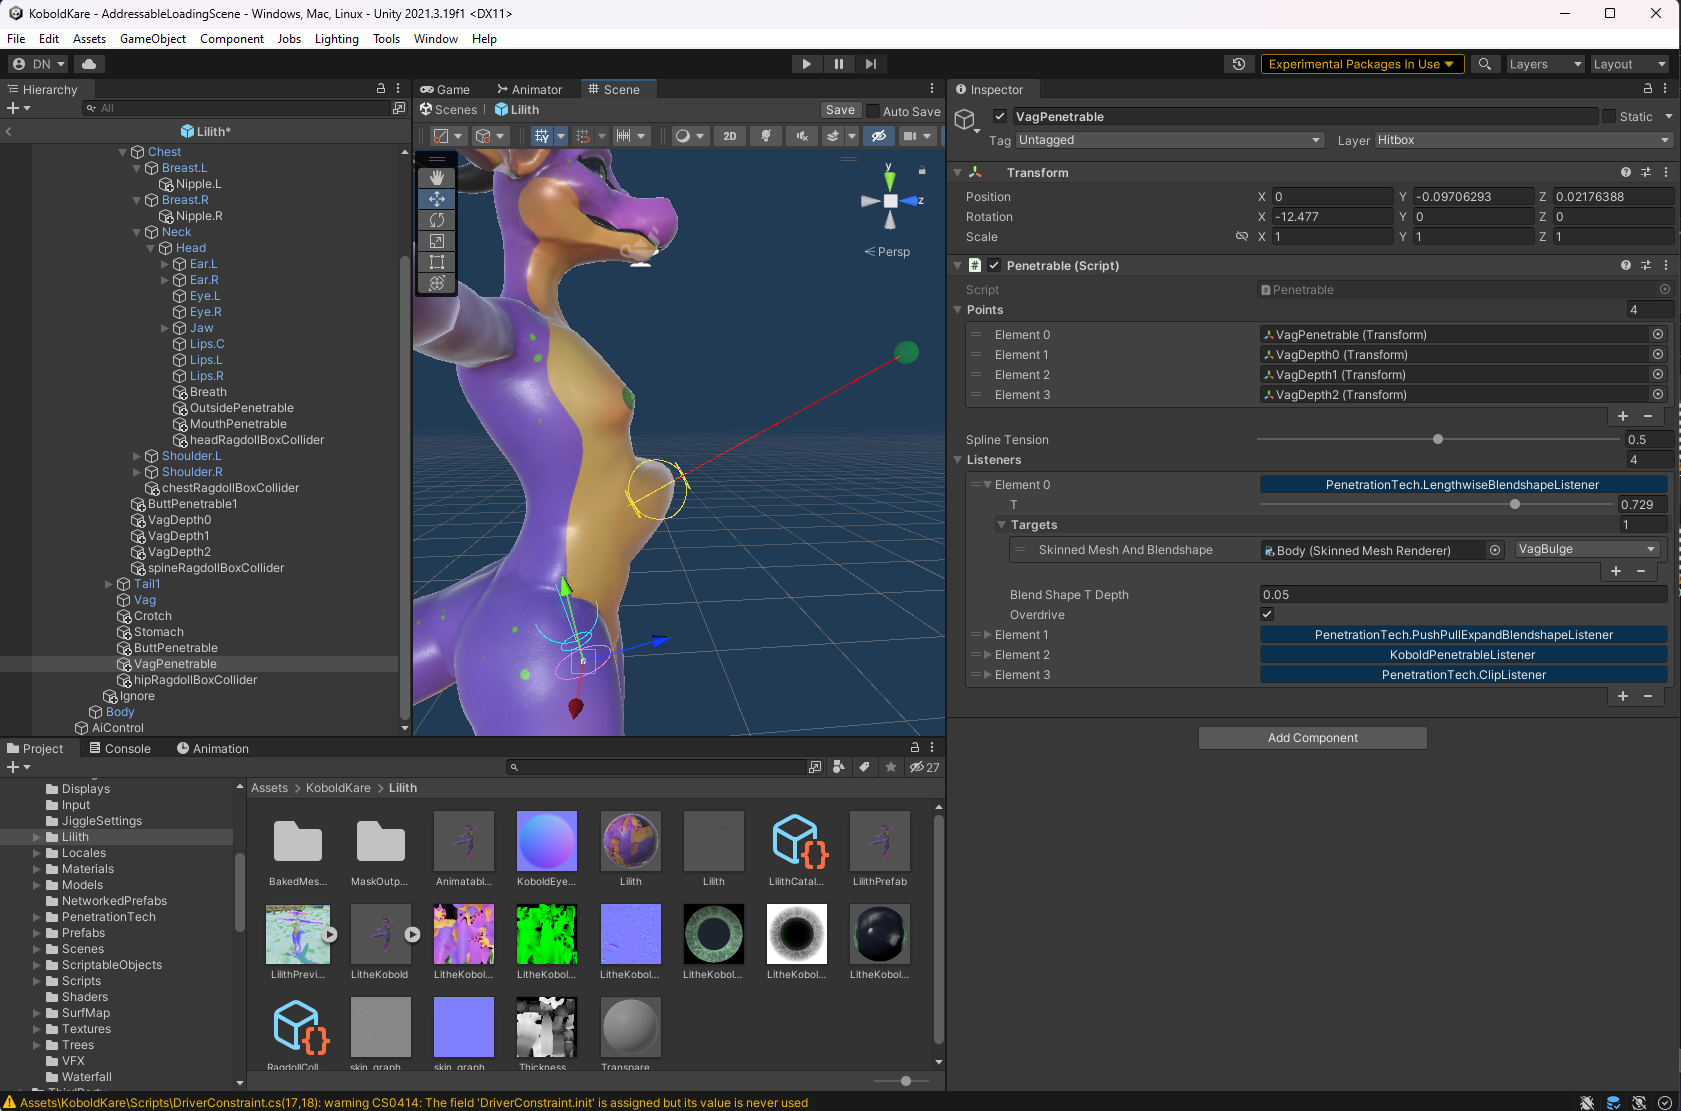The width and height of the screenshot is (1681, 1111).
Task: Open Layer dropdown showing Hitbox
Action: [1524, 140]
